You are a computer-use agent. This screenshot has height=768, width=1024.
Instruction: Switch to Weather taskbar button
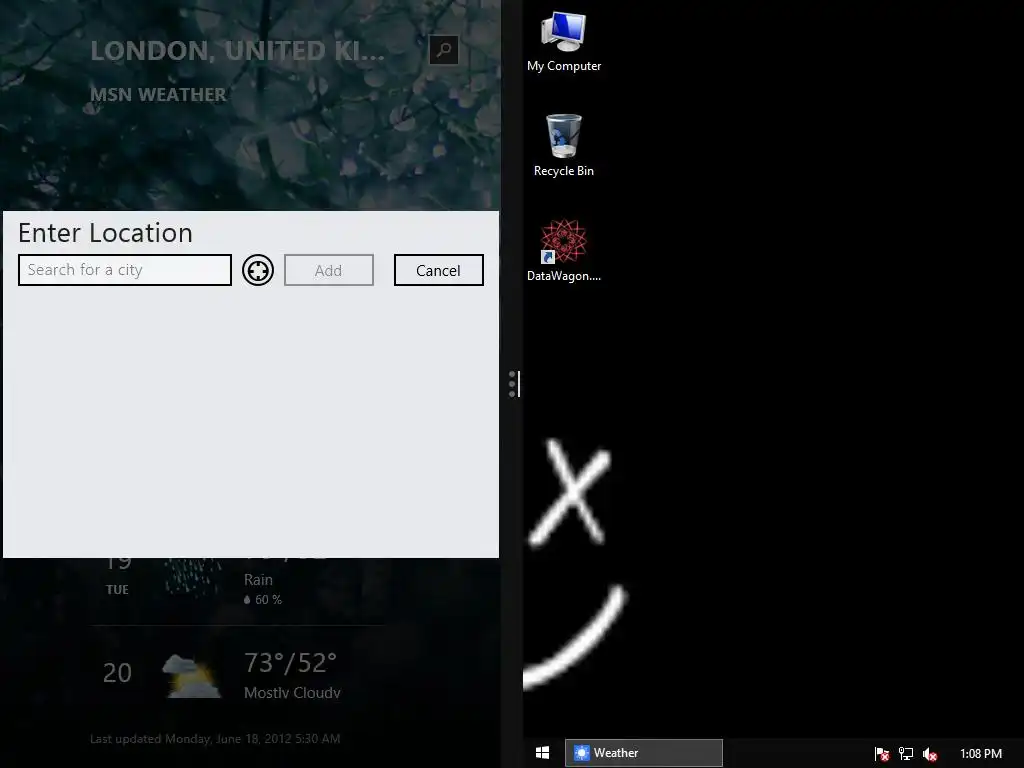pos(643,752)
